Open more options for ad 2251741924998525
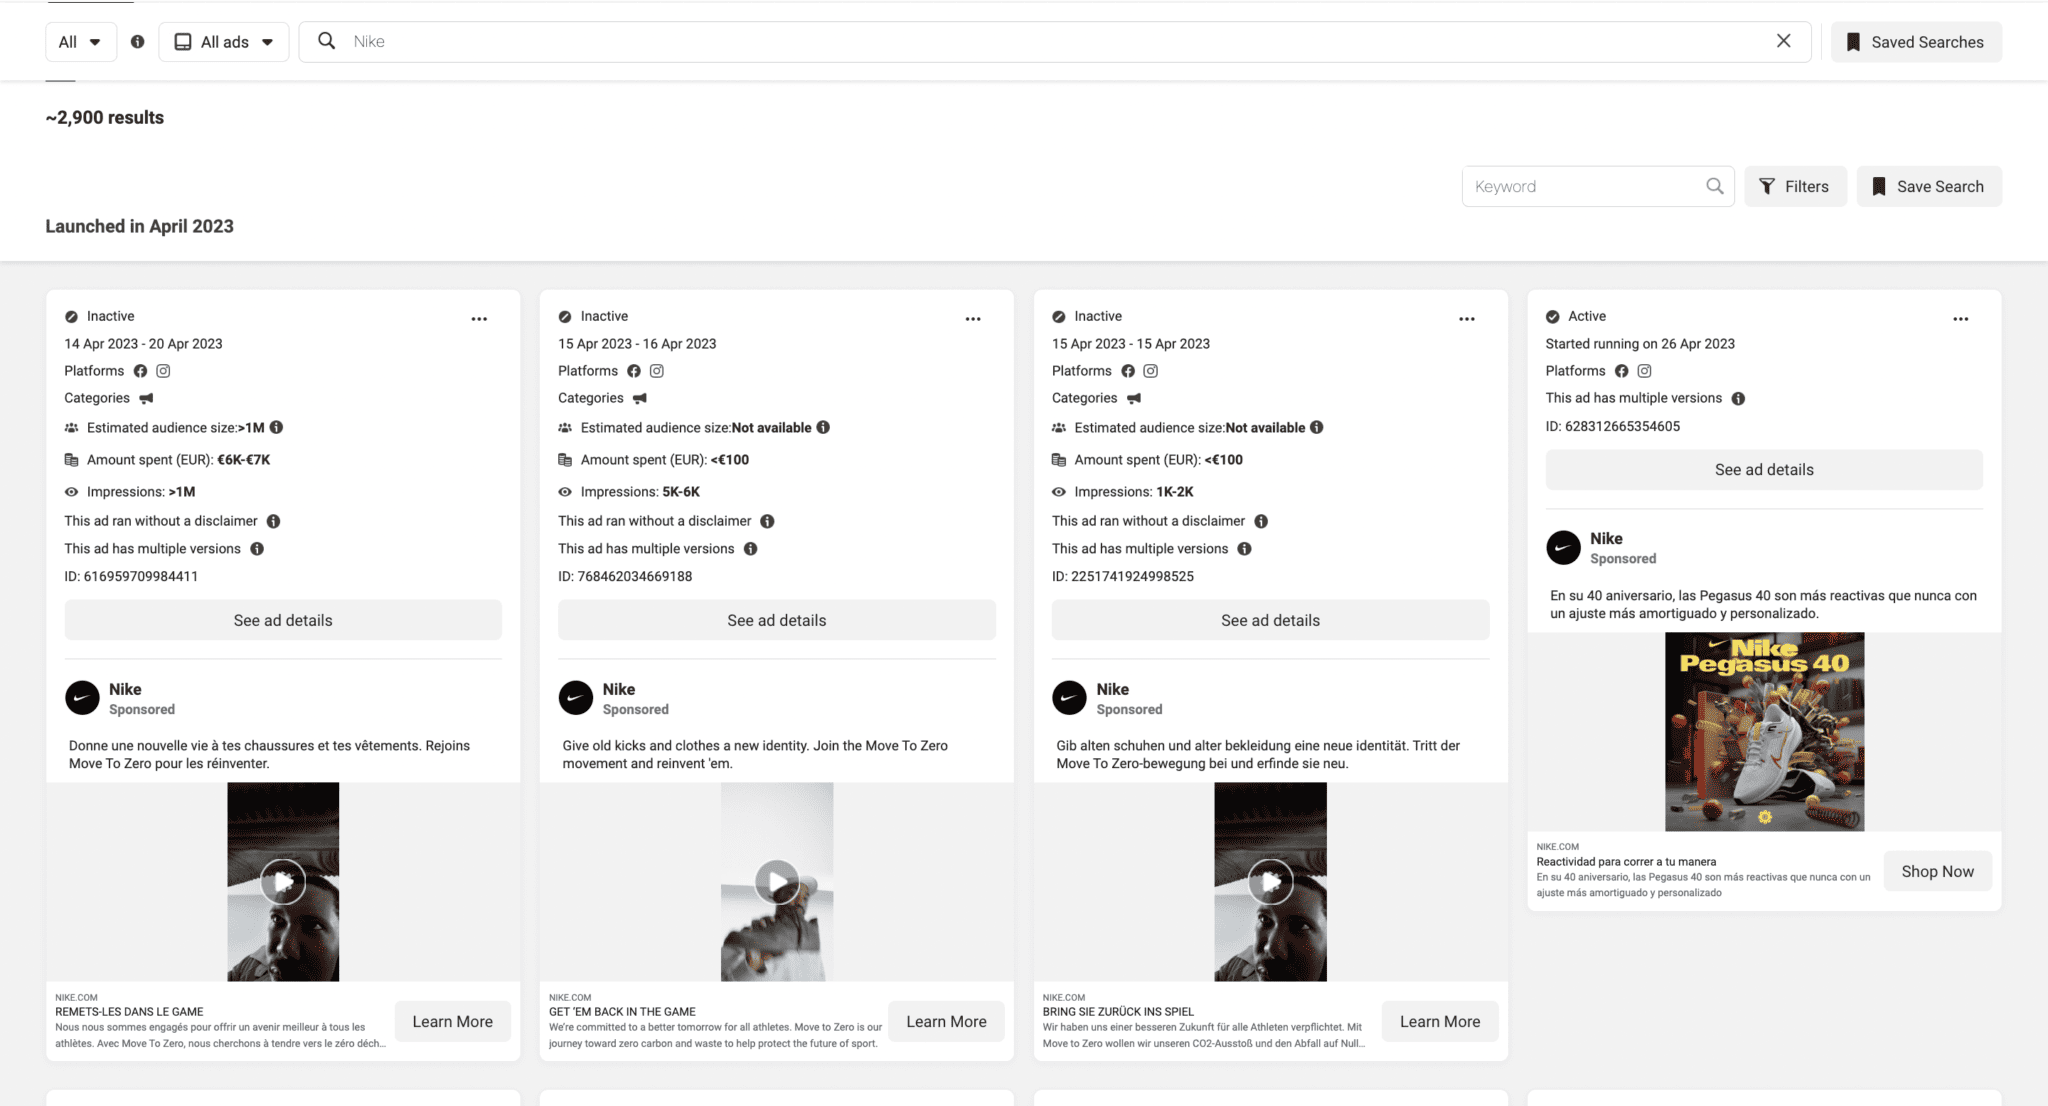Image resolution: width=2048 pixels, height=1106 pixels. coord(1467,319)
